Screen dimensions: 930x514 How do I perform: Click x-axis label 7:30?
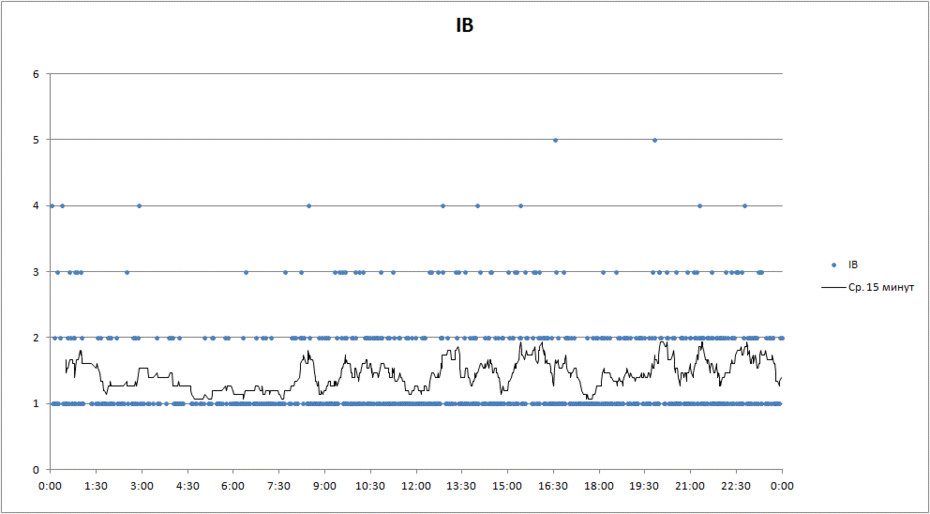[x=279, y=486]
